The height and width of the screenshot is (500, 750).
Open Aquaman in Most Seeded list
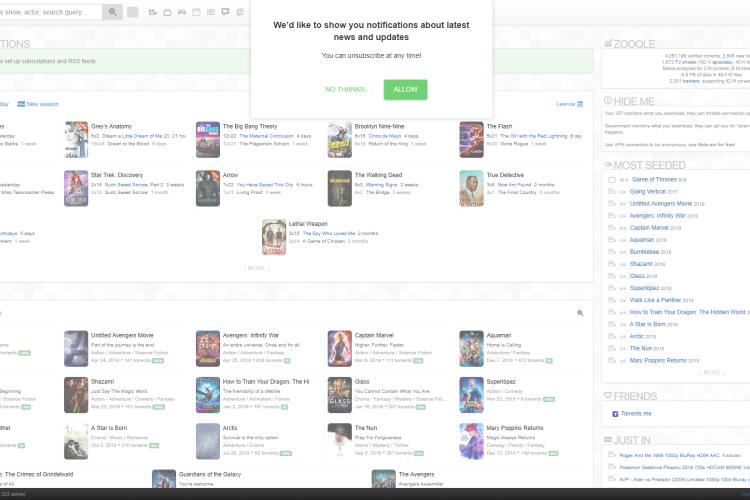point(642,240)
